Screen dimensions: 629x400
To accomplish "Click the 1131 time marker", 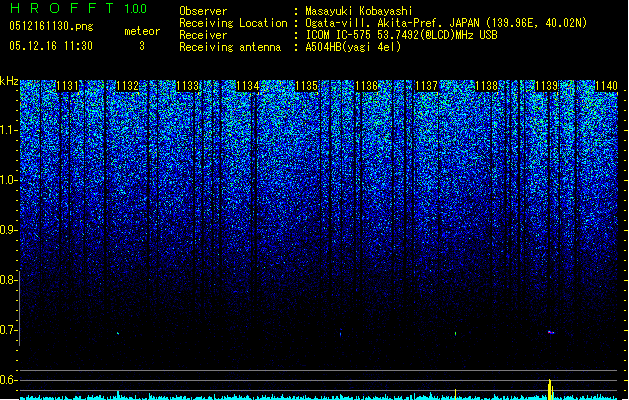I will tap(67, 86).
